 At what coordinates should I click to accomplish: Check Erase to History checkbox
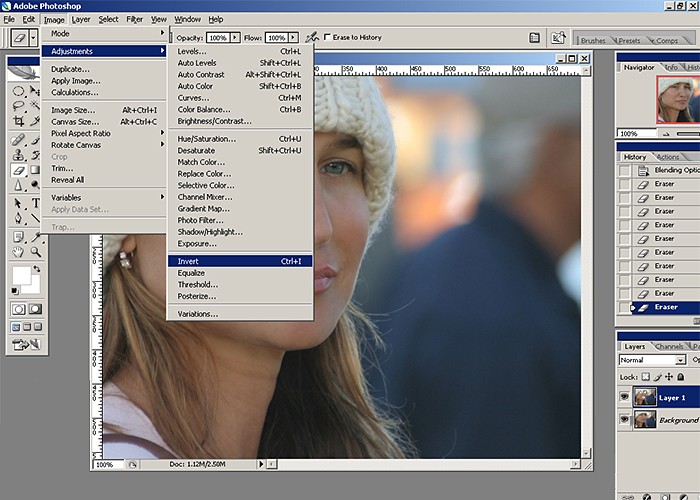(x=327, y=37)
